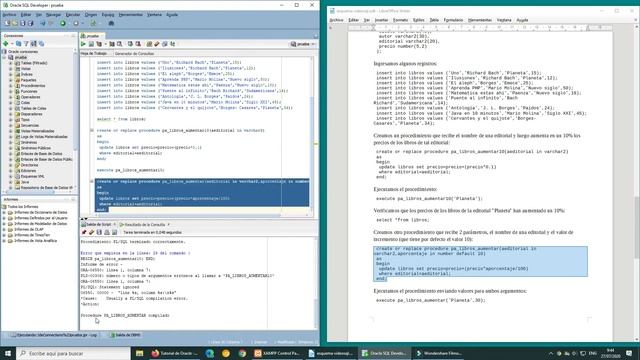Click the Filter funnel icon in Conexiones panel
The height and width of the screenshot is (360, 640).
pyautogui.click(x=26, y=43)
